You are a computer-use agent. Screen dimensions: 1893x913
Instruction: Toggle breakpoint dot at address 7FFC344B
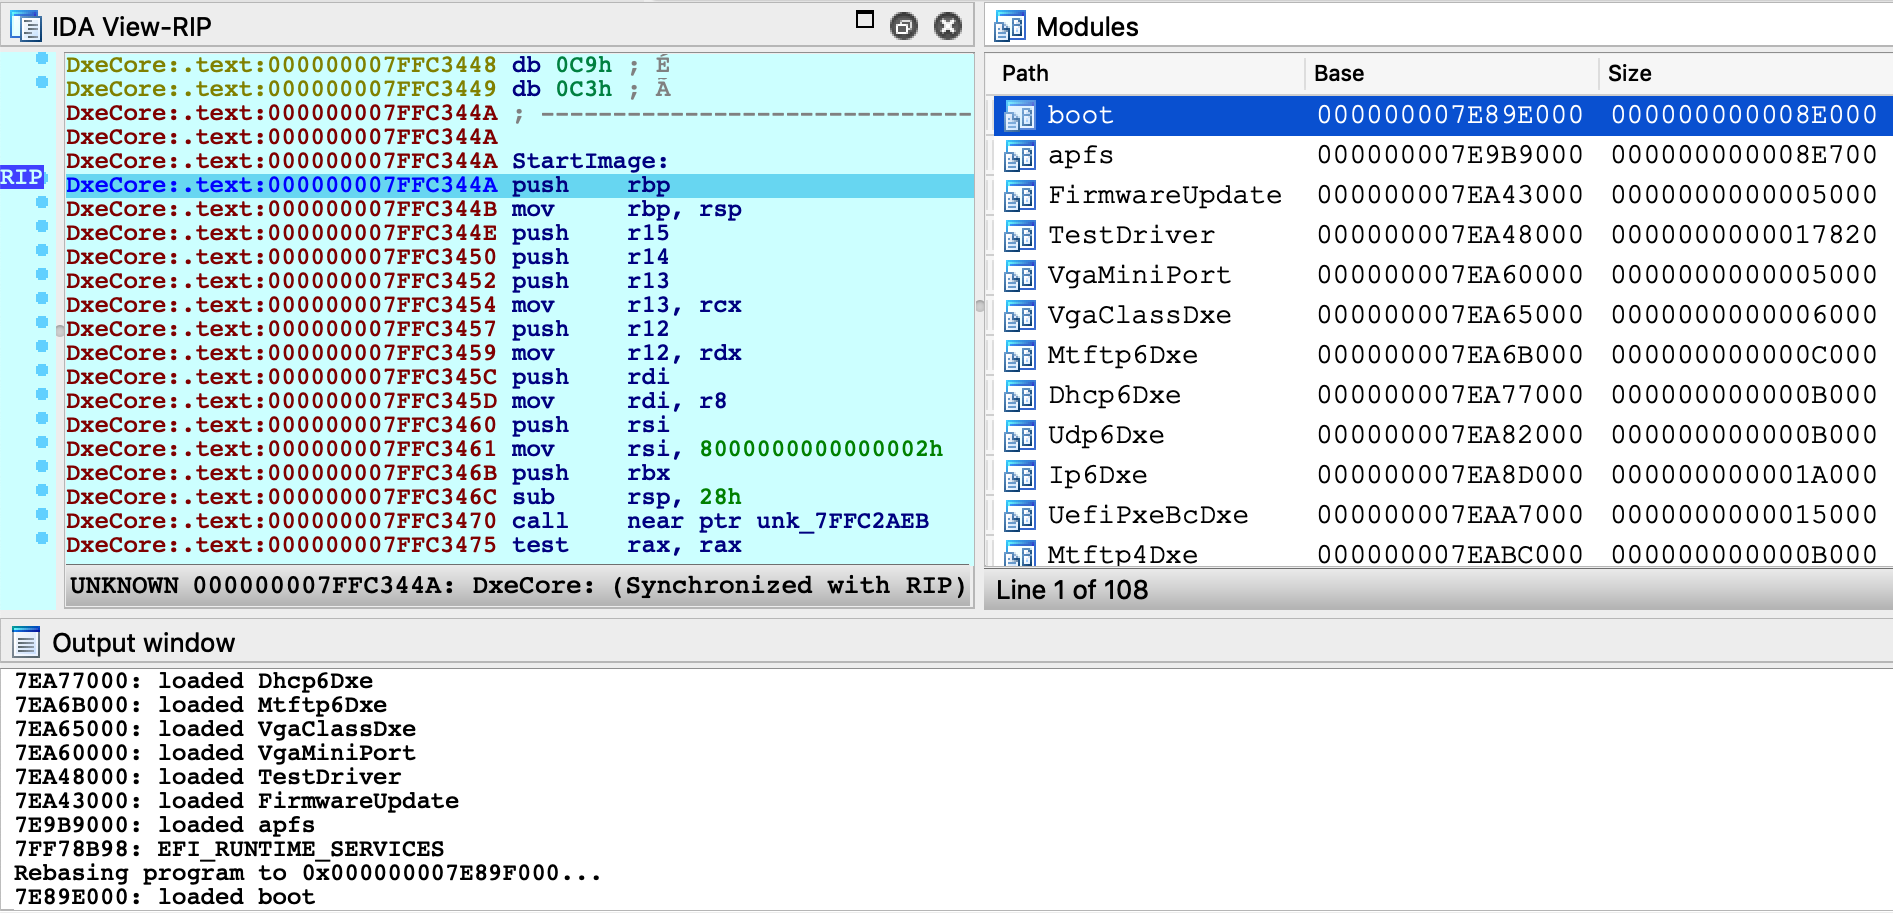coord(42,203)
